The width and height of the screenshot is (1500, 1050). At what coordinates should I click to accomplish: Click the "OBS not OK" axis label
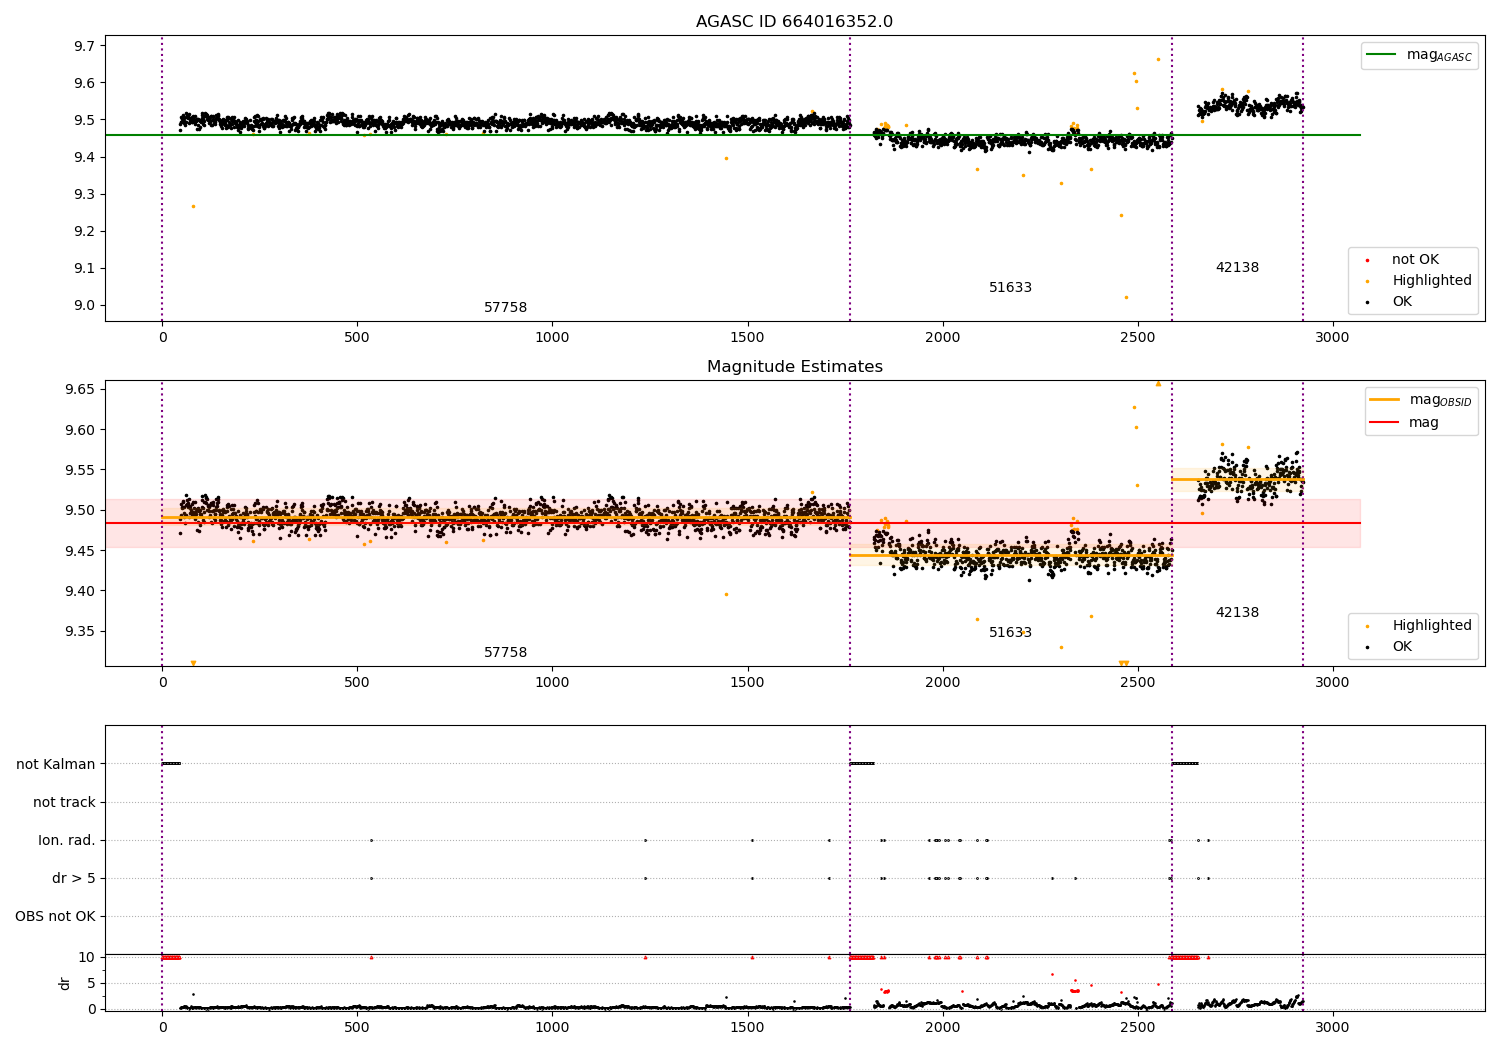(55, 916)
